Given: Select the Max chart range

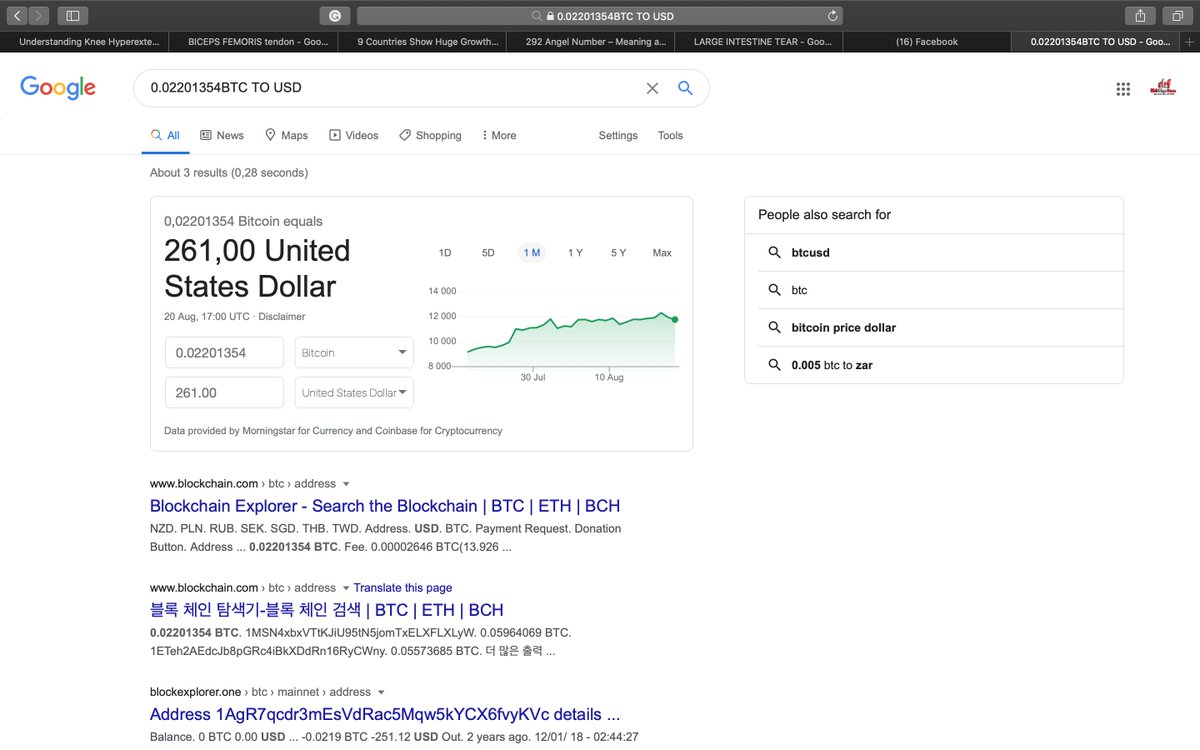Looking at the screenshot, I should point(662,253).
